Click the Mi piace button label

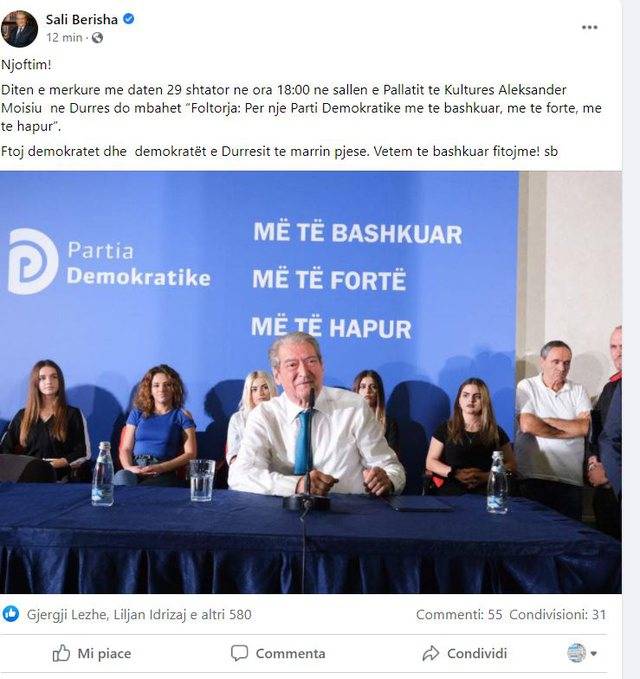pos(104,653)
